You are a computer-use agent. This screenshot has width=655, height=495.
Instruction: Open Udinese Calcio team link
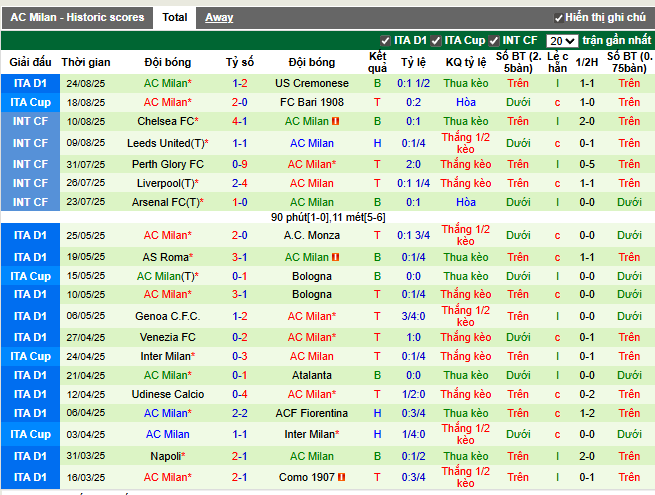[168, 394]
